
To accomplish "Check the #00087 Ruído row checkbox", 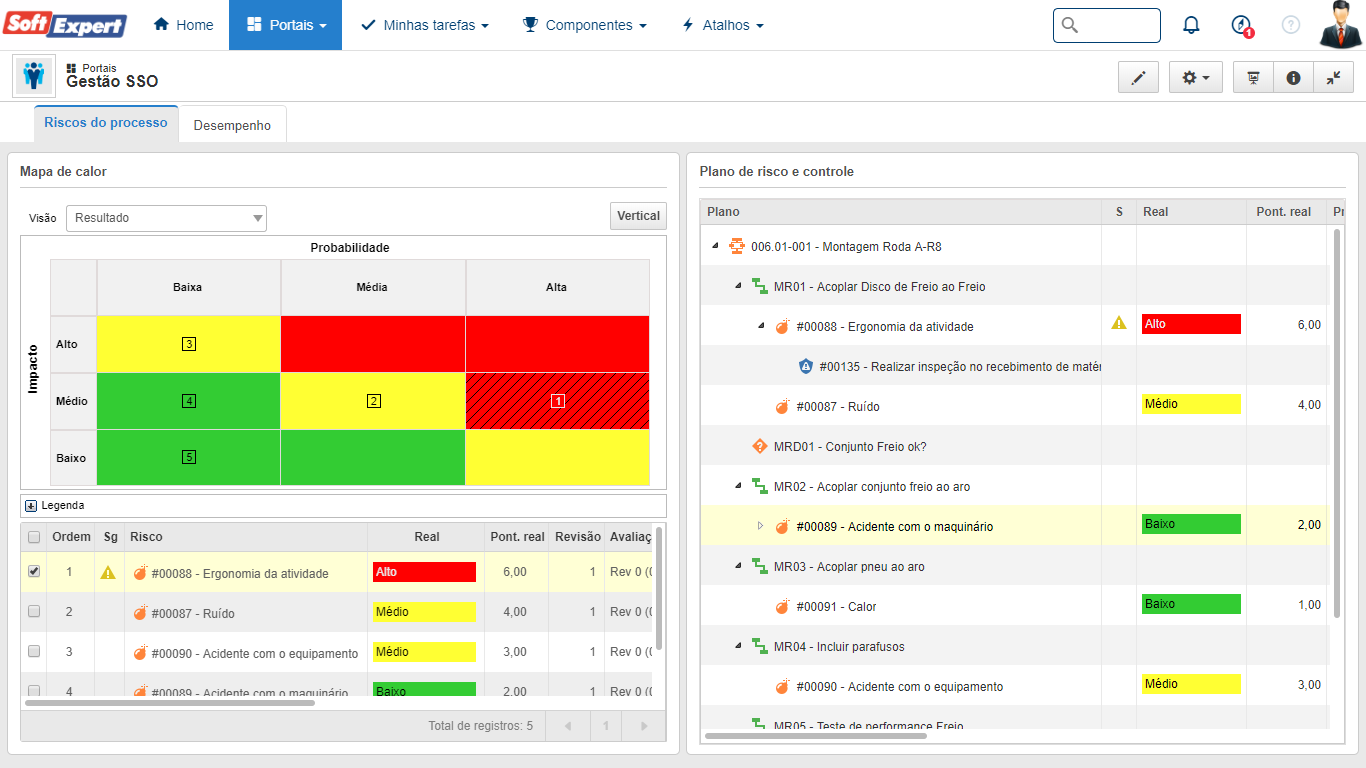I will point(34,611).
